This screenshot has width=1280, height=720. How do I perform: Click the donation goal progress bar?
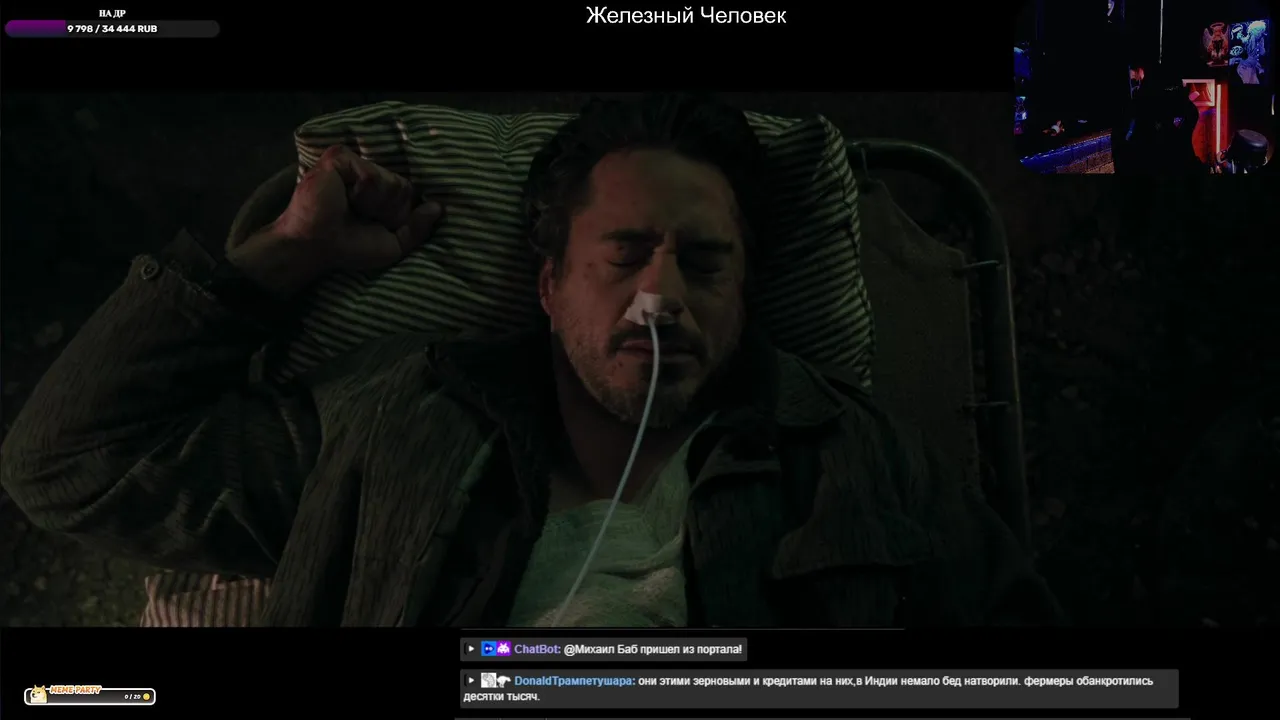coord(112,29)
